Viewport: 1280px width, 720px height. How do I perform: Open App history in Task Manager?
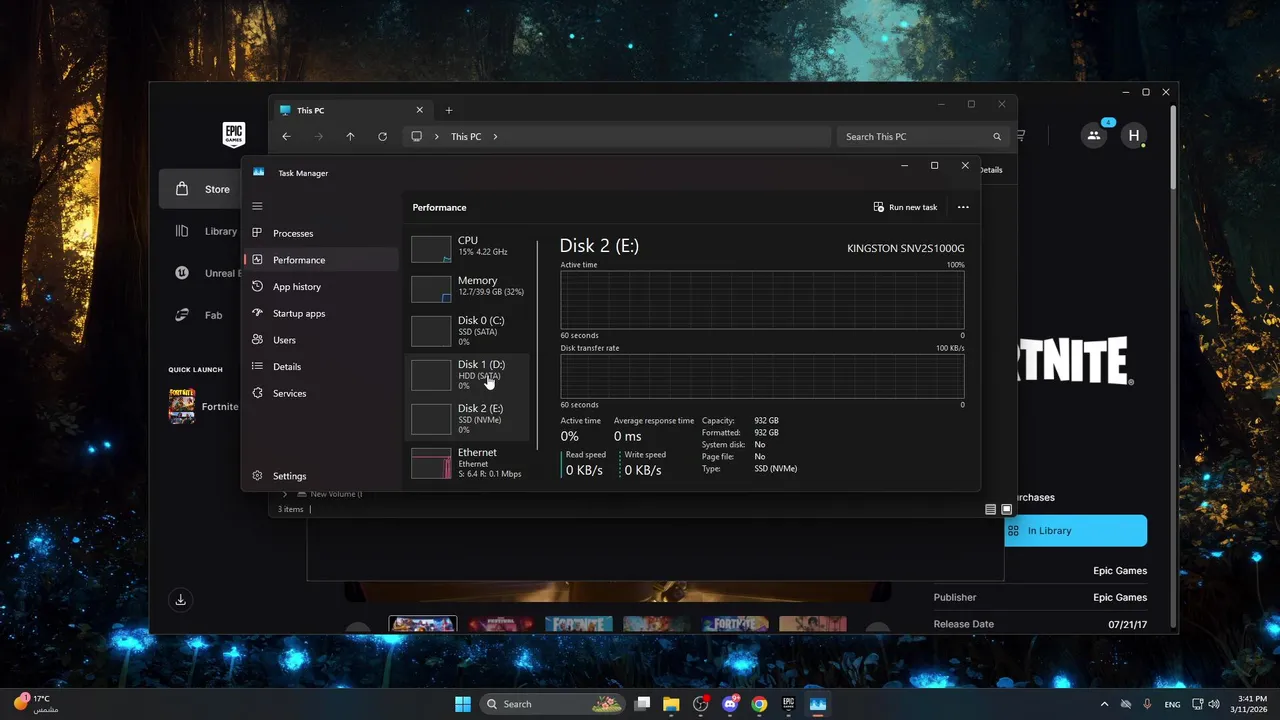[320, 287]
